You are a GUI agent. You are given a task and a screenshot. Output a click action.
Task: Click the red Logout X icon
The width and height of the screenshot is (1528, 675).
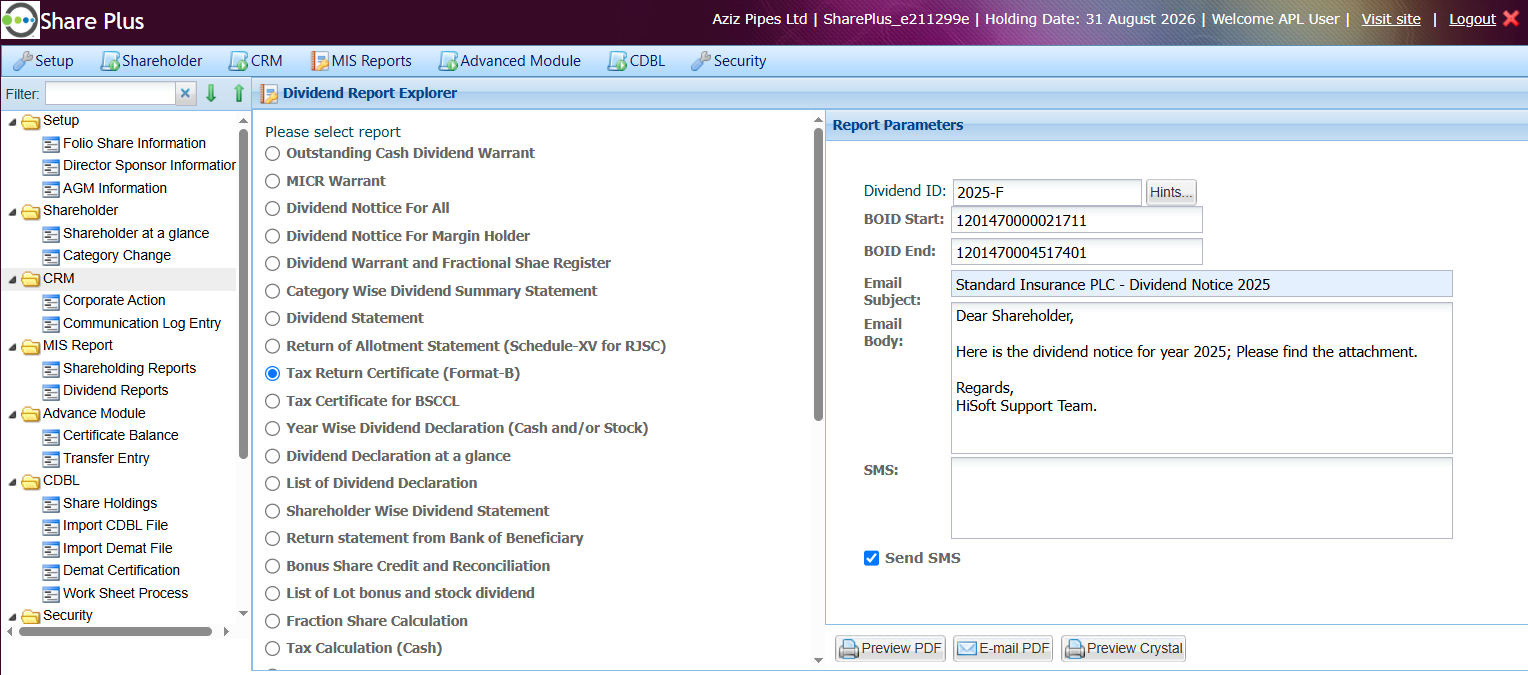tap(1510, 19)
